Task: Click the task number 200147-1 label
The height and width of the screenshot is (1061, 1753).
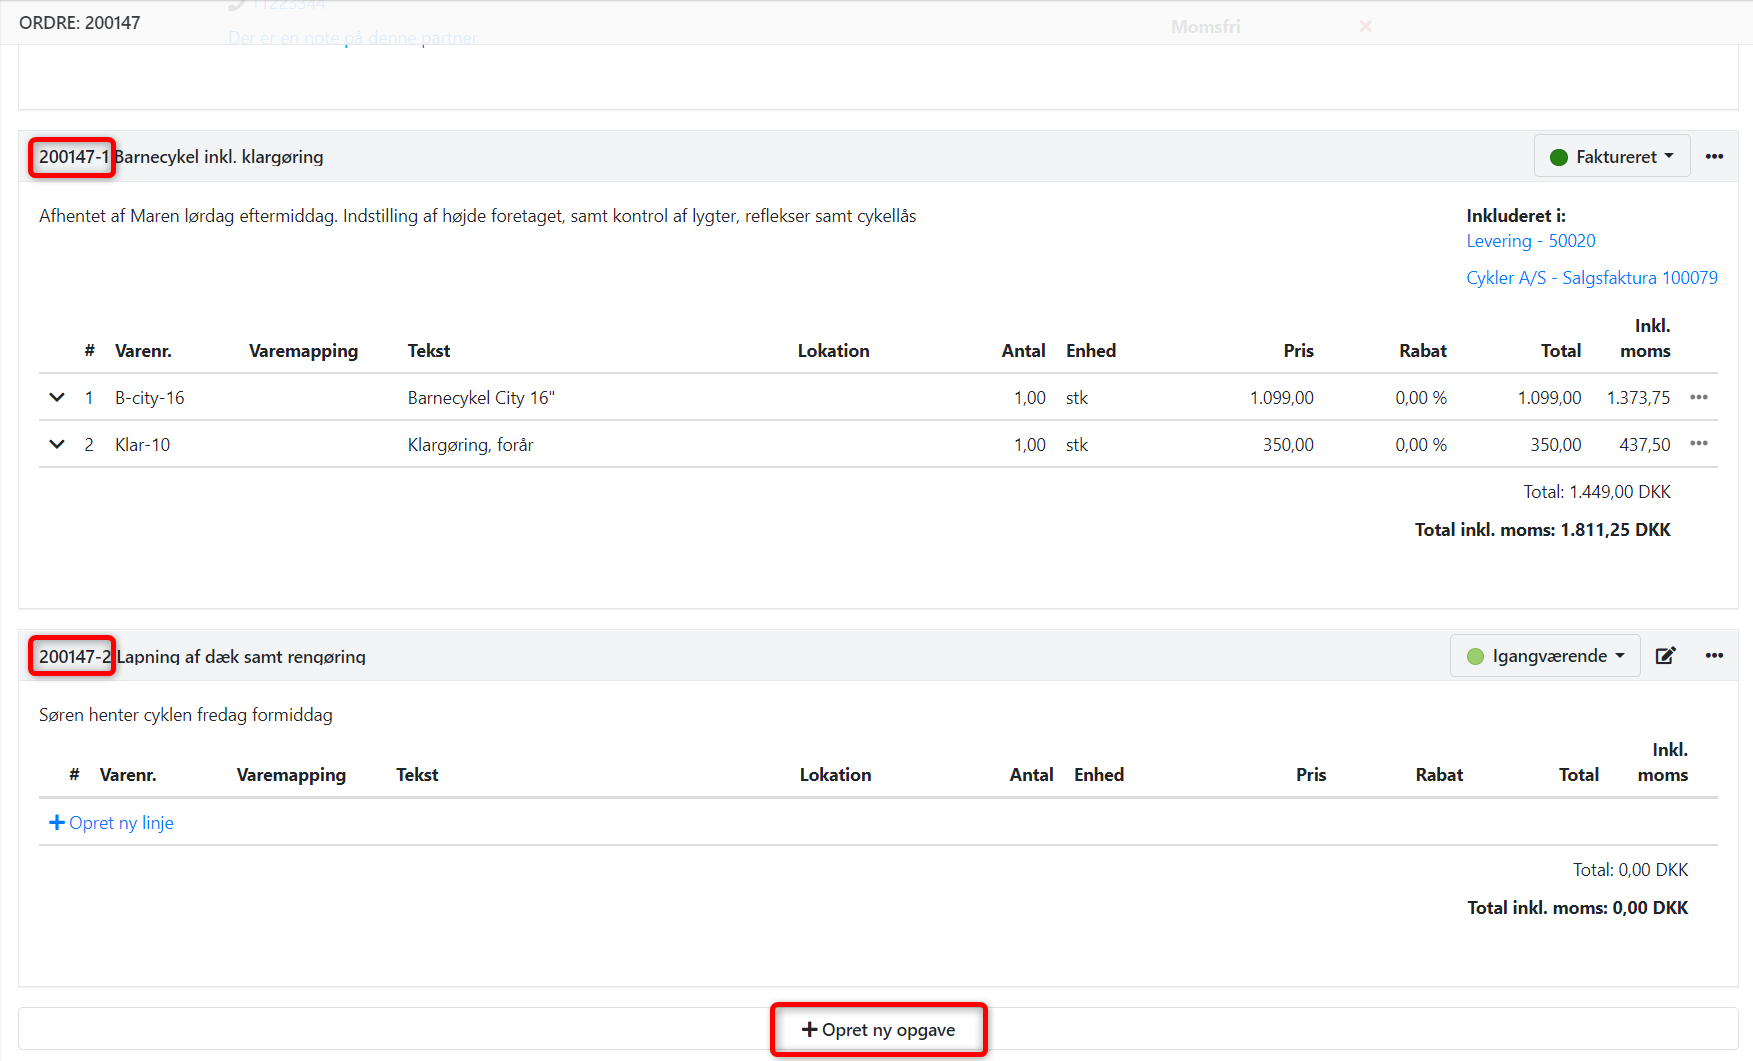Action: 73,157
